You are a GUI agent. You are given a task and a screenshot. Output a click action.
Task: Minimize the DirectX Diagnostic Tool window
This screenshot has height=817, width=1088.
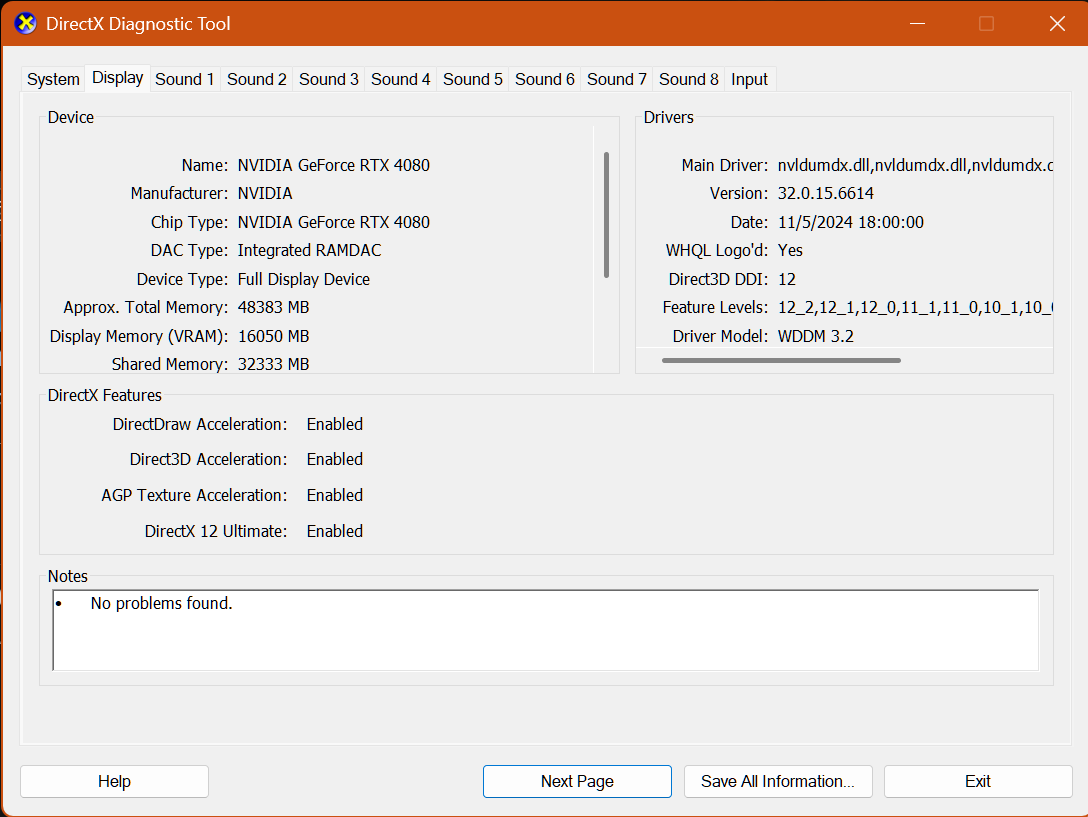coord(917,24)
